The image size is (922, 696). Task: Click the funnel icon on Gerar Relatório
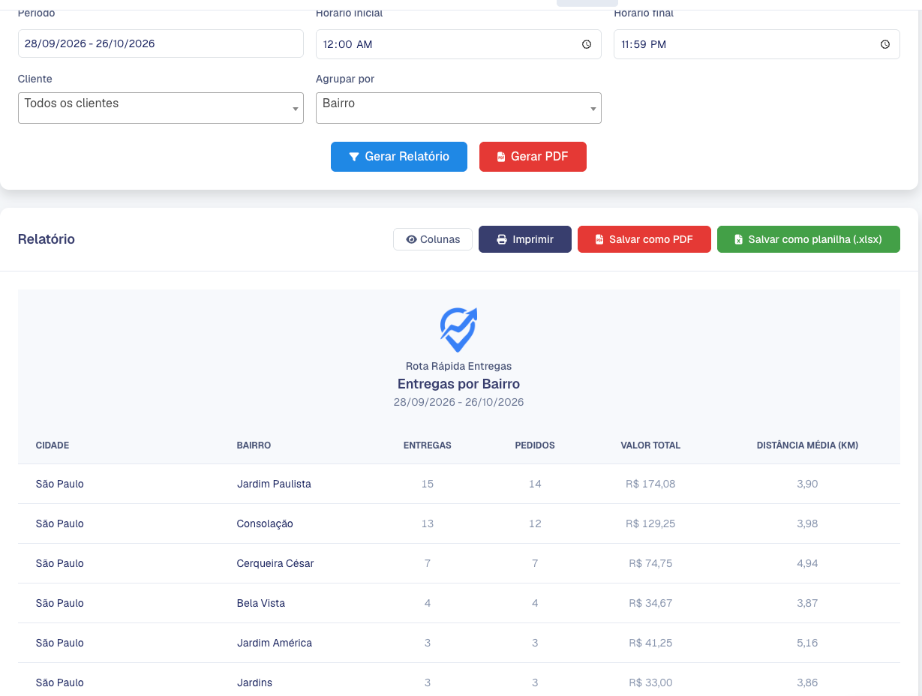[x=354, y=157]
